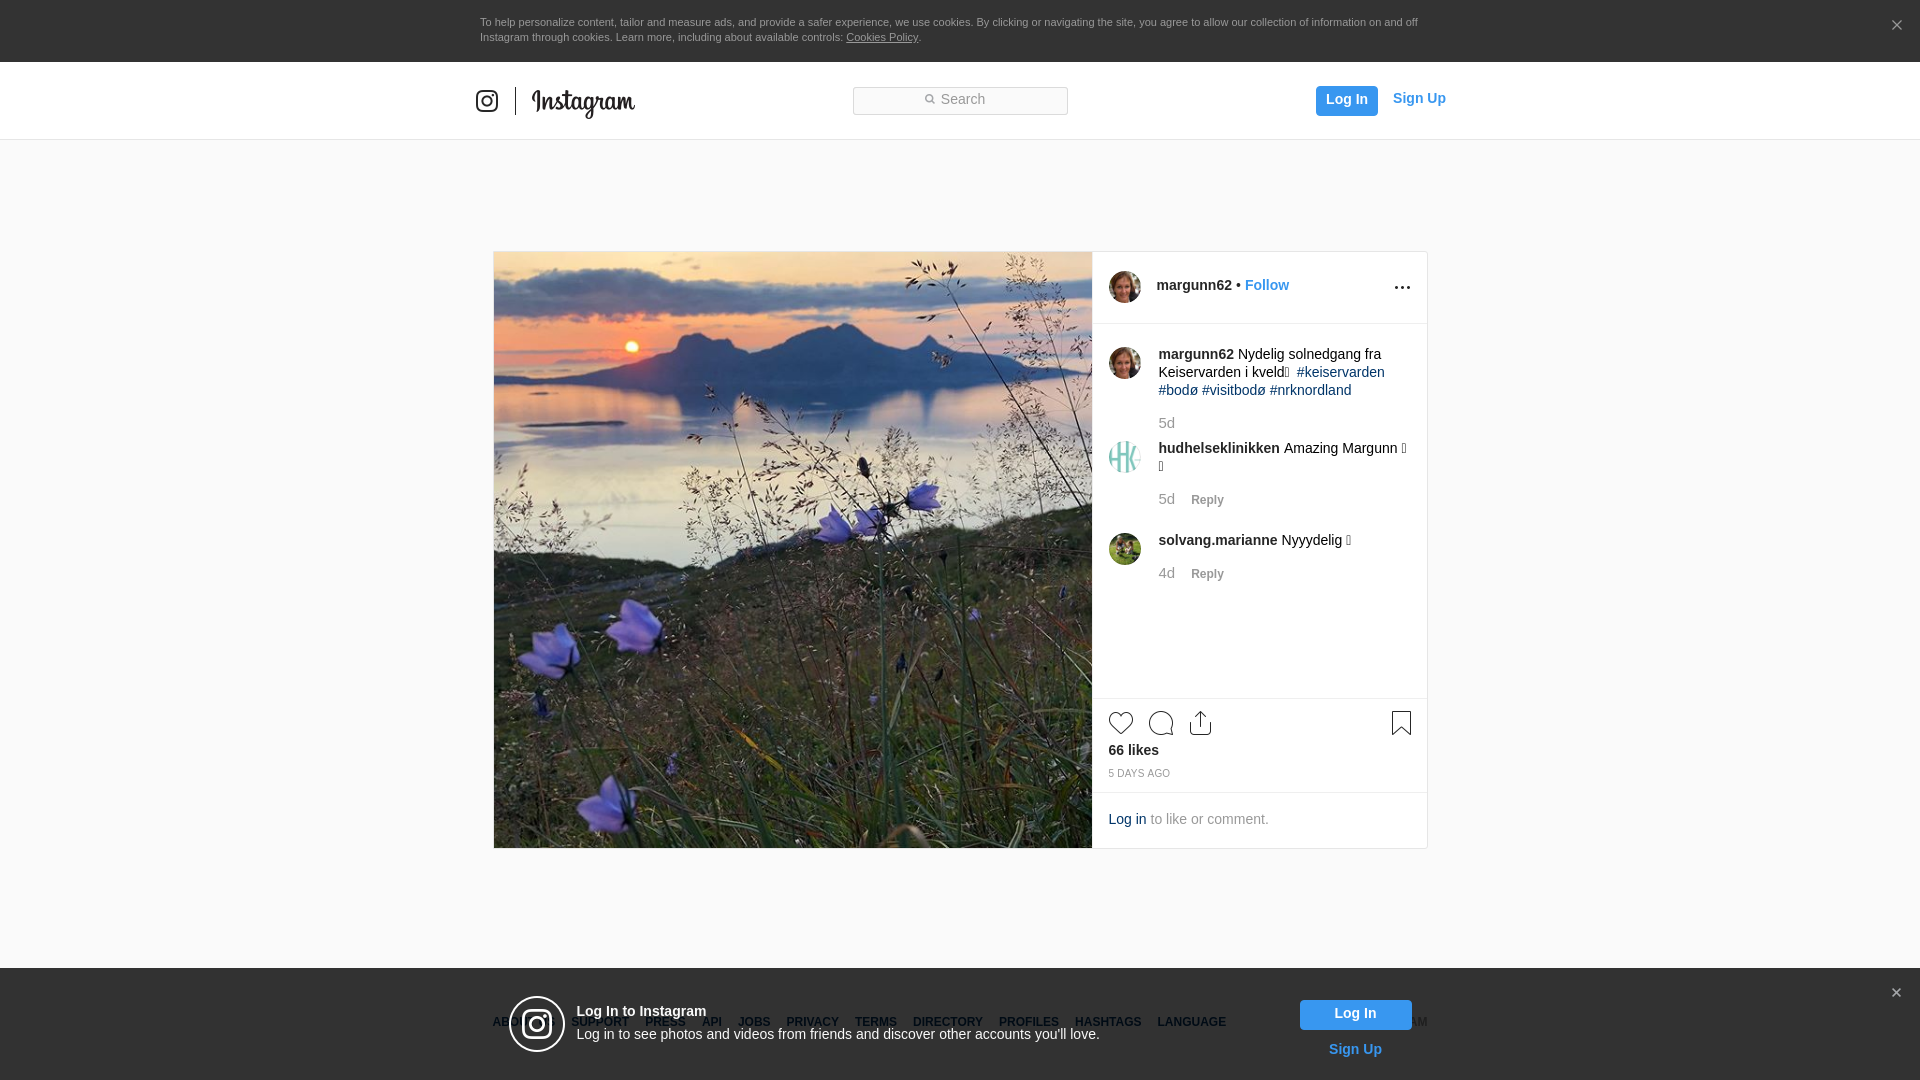Open margunn62 profile avatar in post header
1920x1080 pixels.
[x=1124, y=287]
